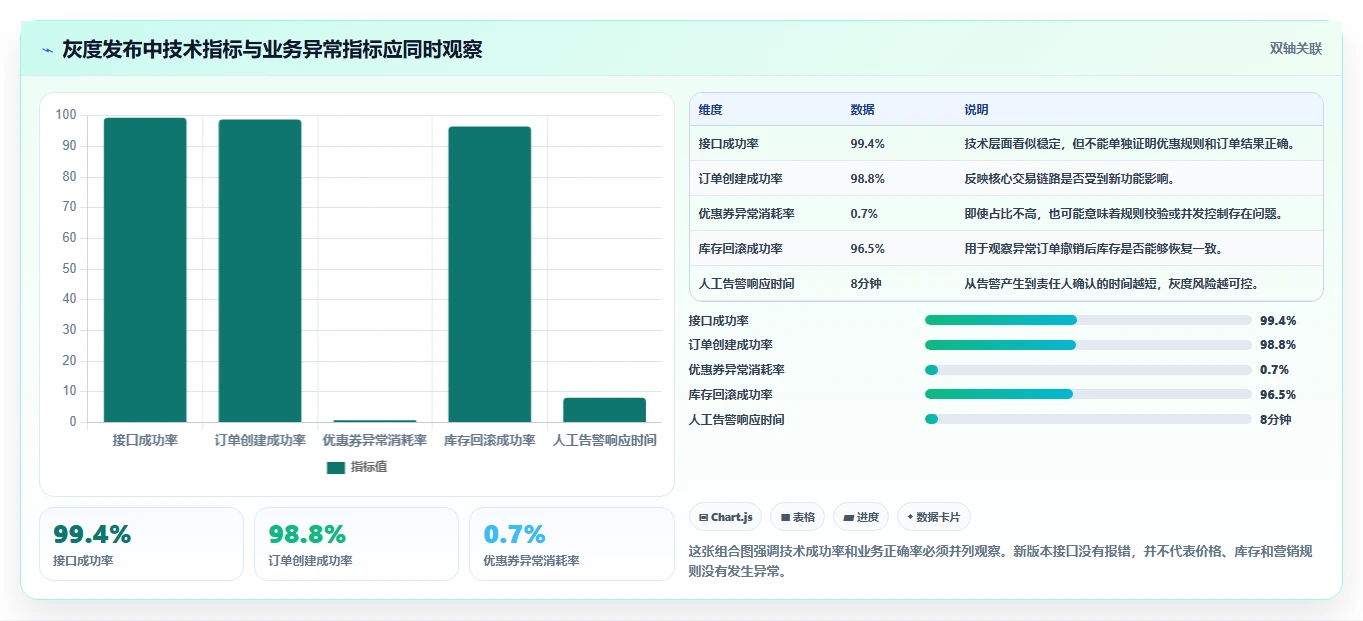1363x621 pixels.
Task: Open the 0.7% 优惠券异常消耗率 data card
Action: click(x=572, y=544)
